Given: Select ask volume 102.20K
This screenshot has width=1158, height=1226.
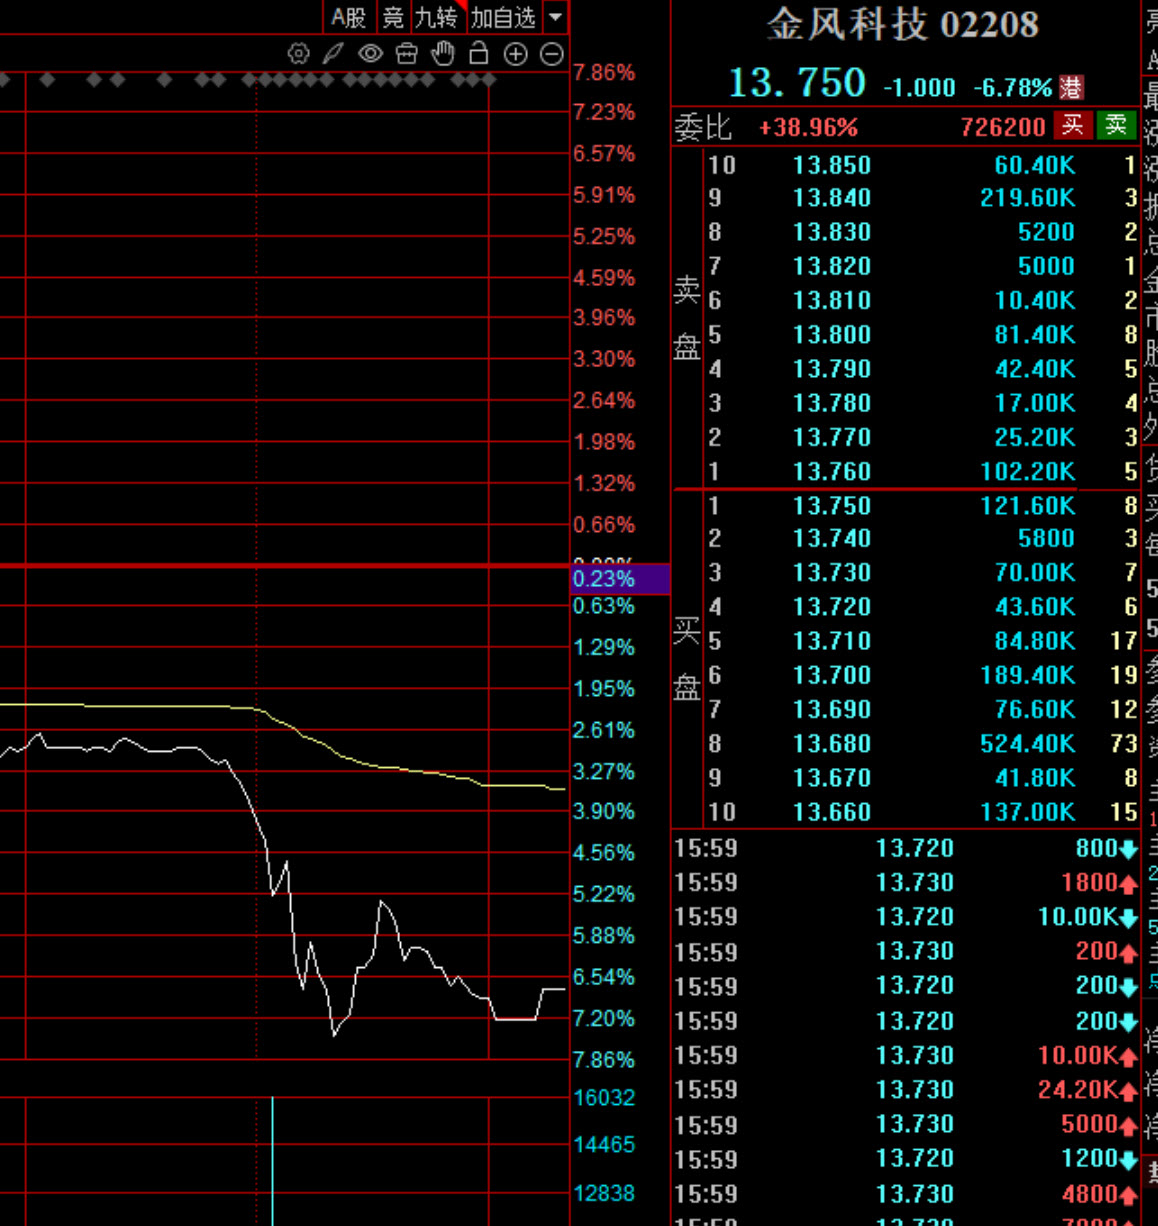Looking at the screenshot, I should tap(1027, 471).
